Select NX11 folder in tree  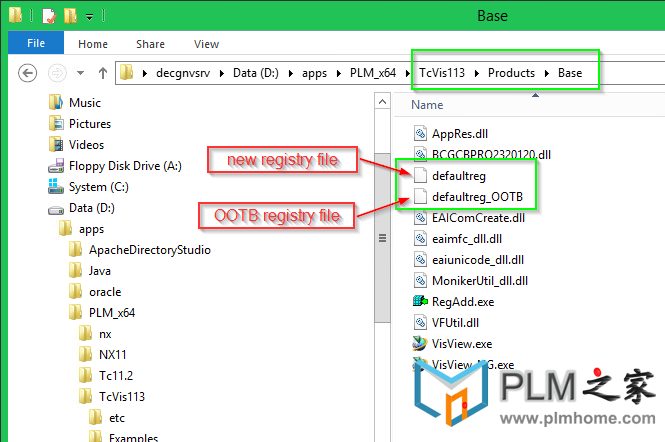click(x=112, y=355)
